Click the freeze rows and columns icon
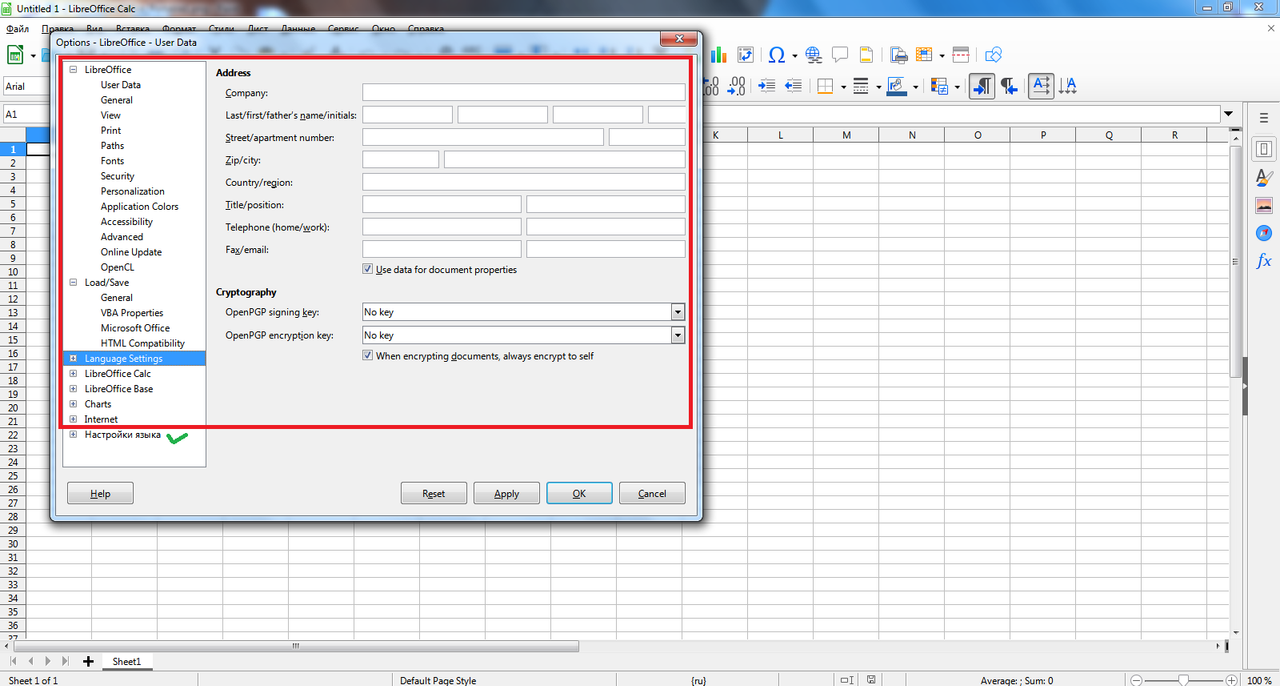Image resolution: width=1280 pixels, height=686 pixels. 922,55
